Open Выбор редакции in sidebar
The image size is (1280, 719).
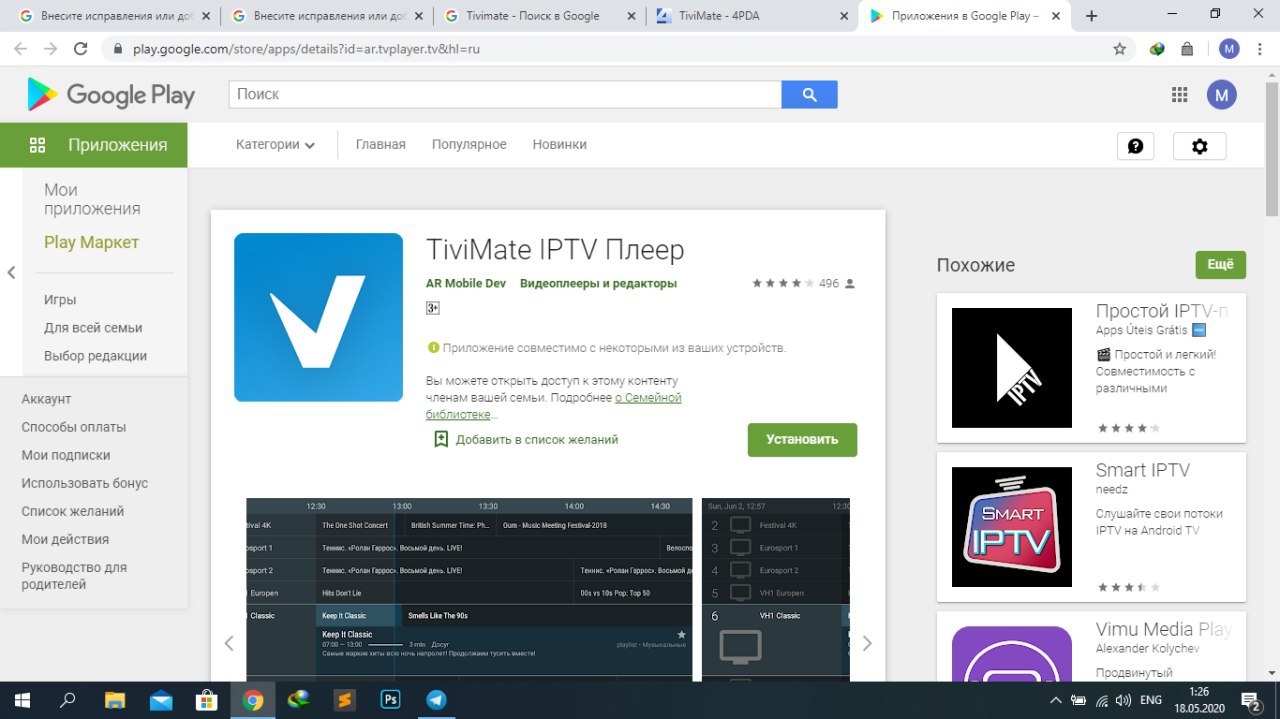pos(95,356)
